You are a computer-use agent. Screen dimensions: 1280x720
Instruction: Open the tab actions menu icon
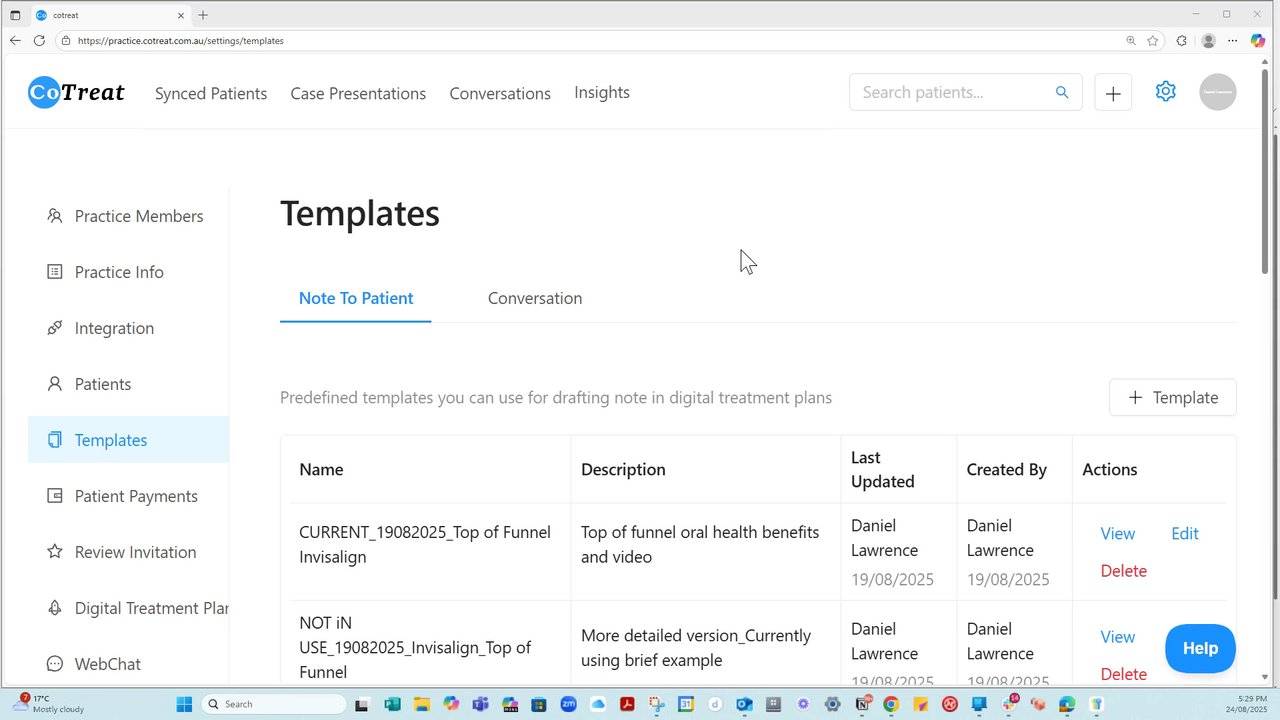[15, 15]
